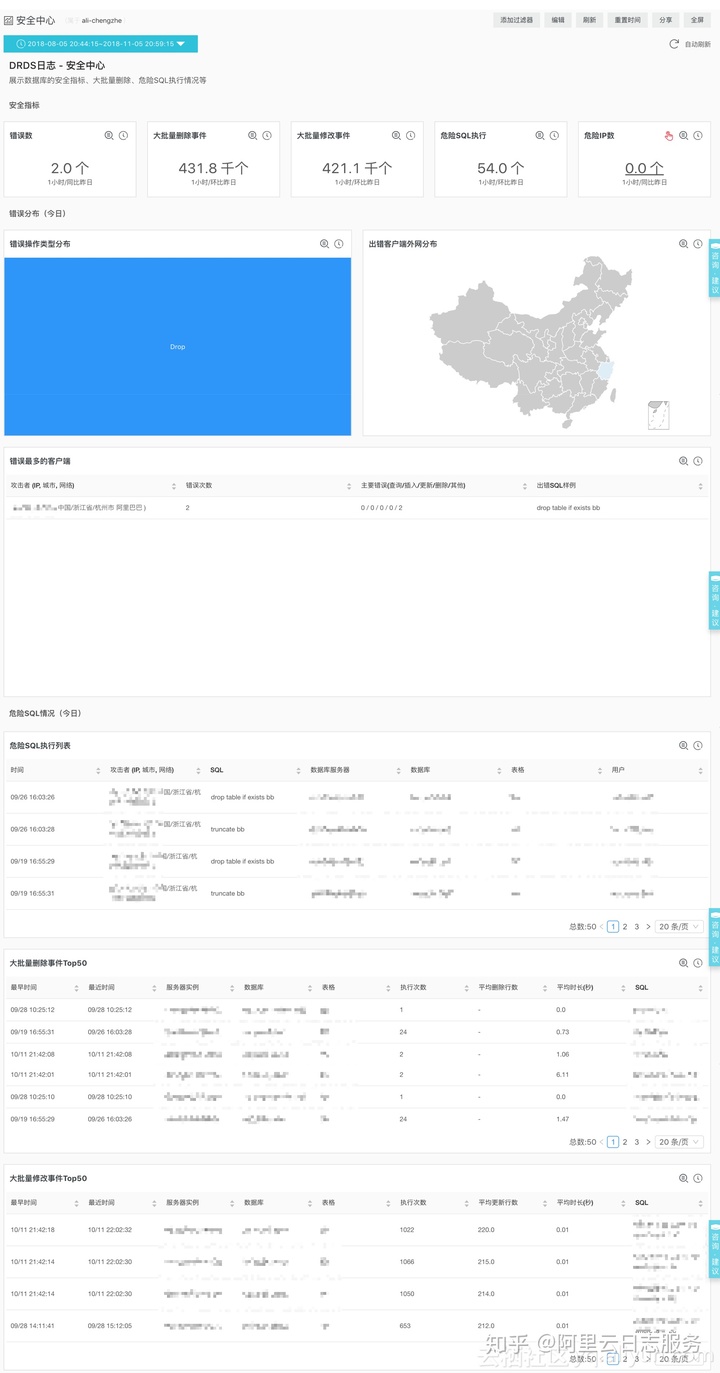
Task: Open 20条/页 dropdown in 危险SQL执行列表
Action: point(679,927)
